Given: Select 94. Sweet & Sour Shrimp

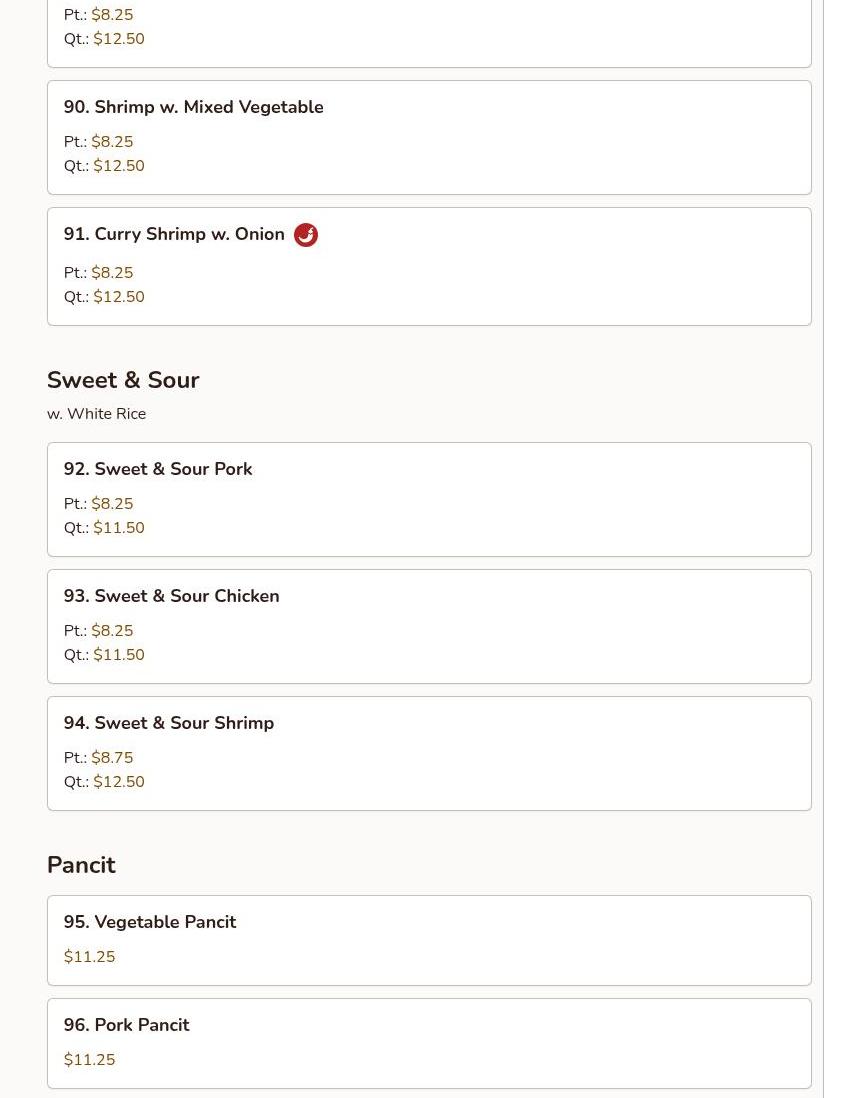Looking at the screenshot, I should [x=429, y=753].
